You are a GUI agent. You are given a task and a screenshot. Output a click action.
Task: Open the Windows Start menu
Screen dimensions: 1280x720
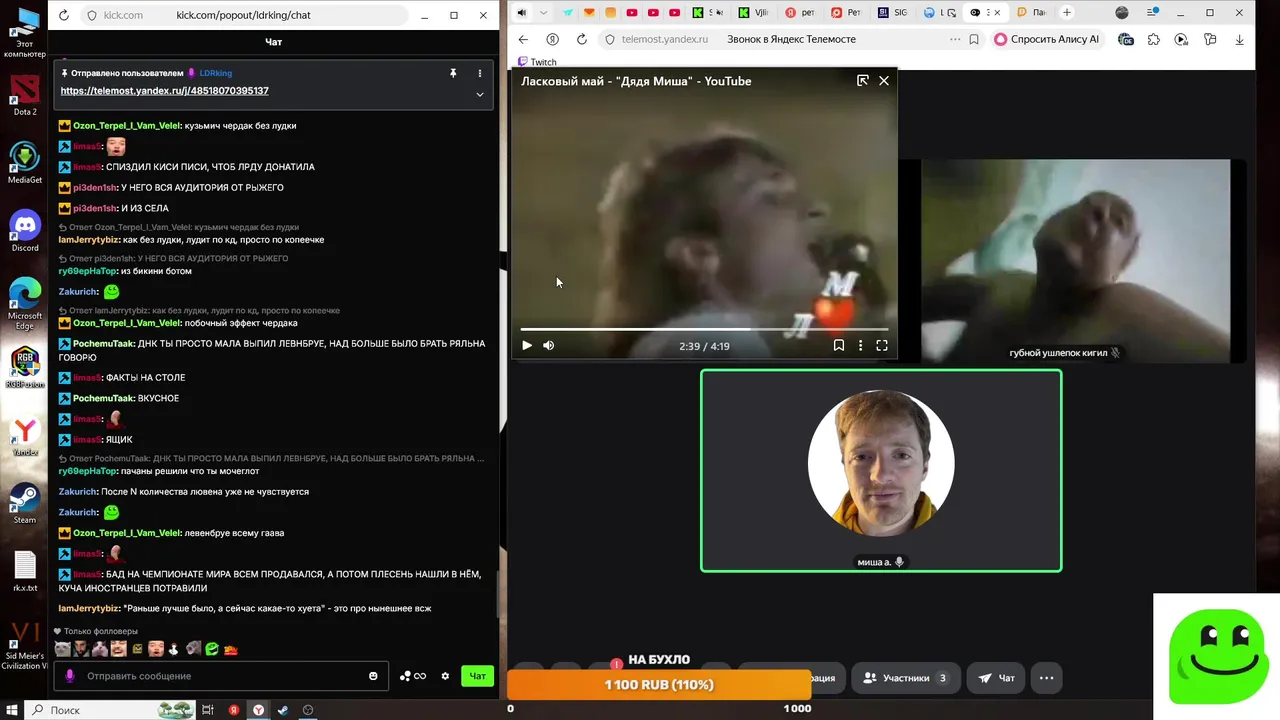[x=12, y=710]
